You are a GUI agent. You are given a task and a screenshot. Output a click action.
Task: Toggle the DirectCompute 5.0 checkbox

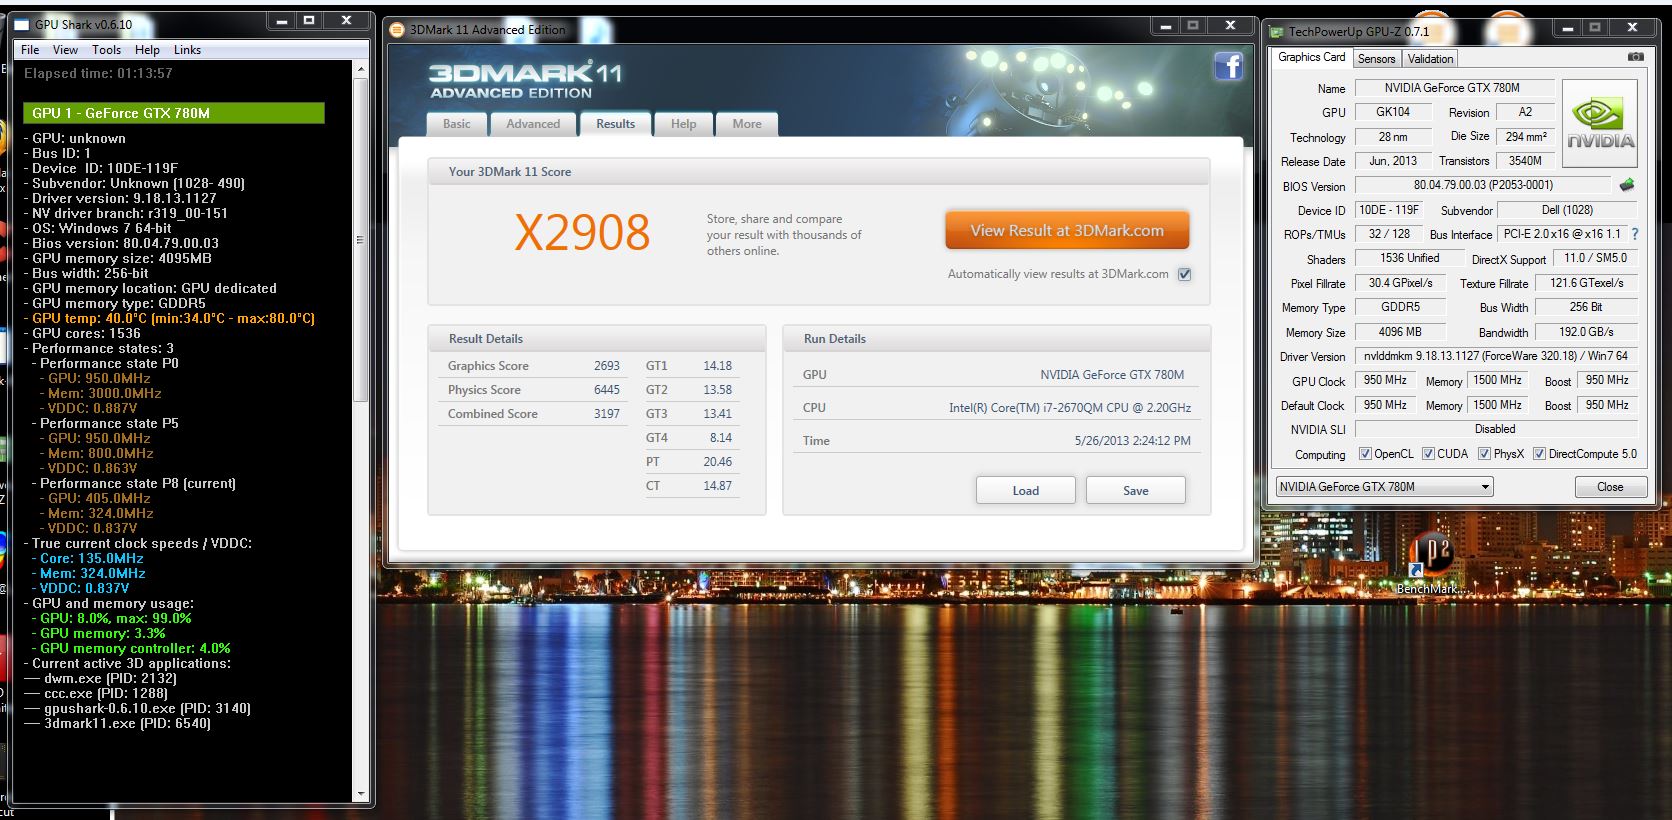(1539, 454)
